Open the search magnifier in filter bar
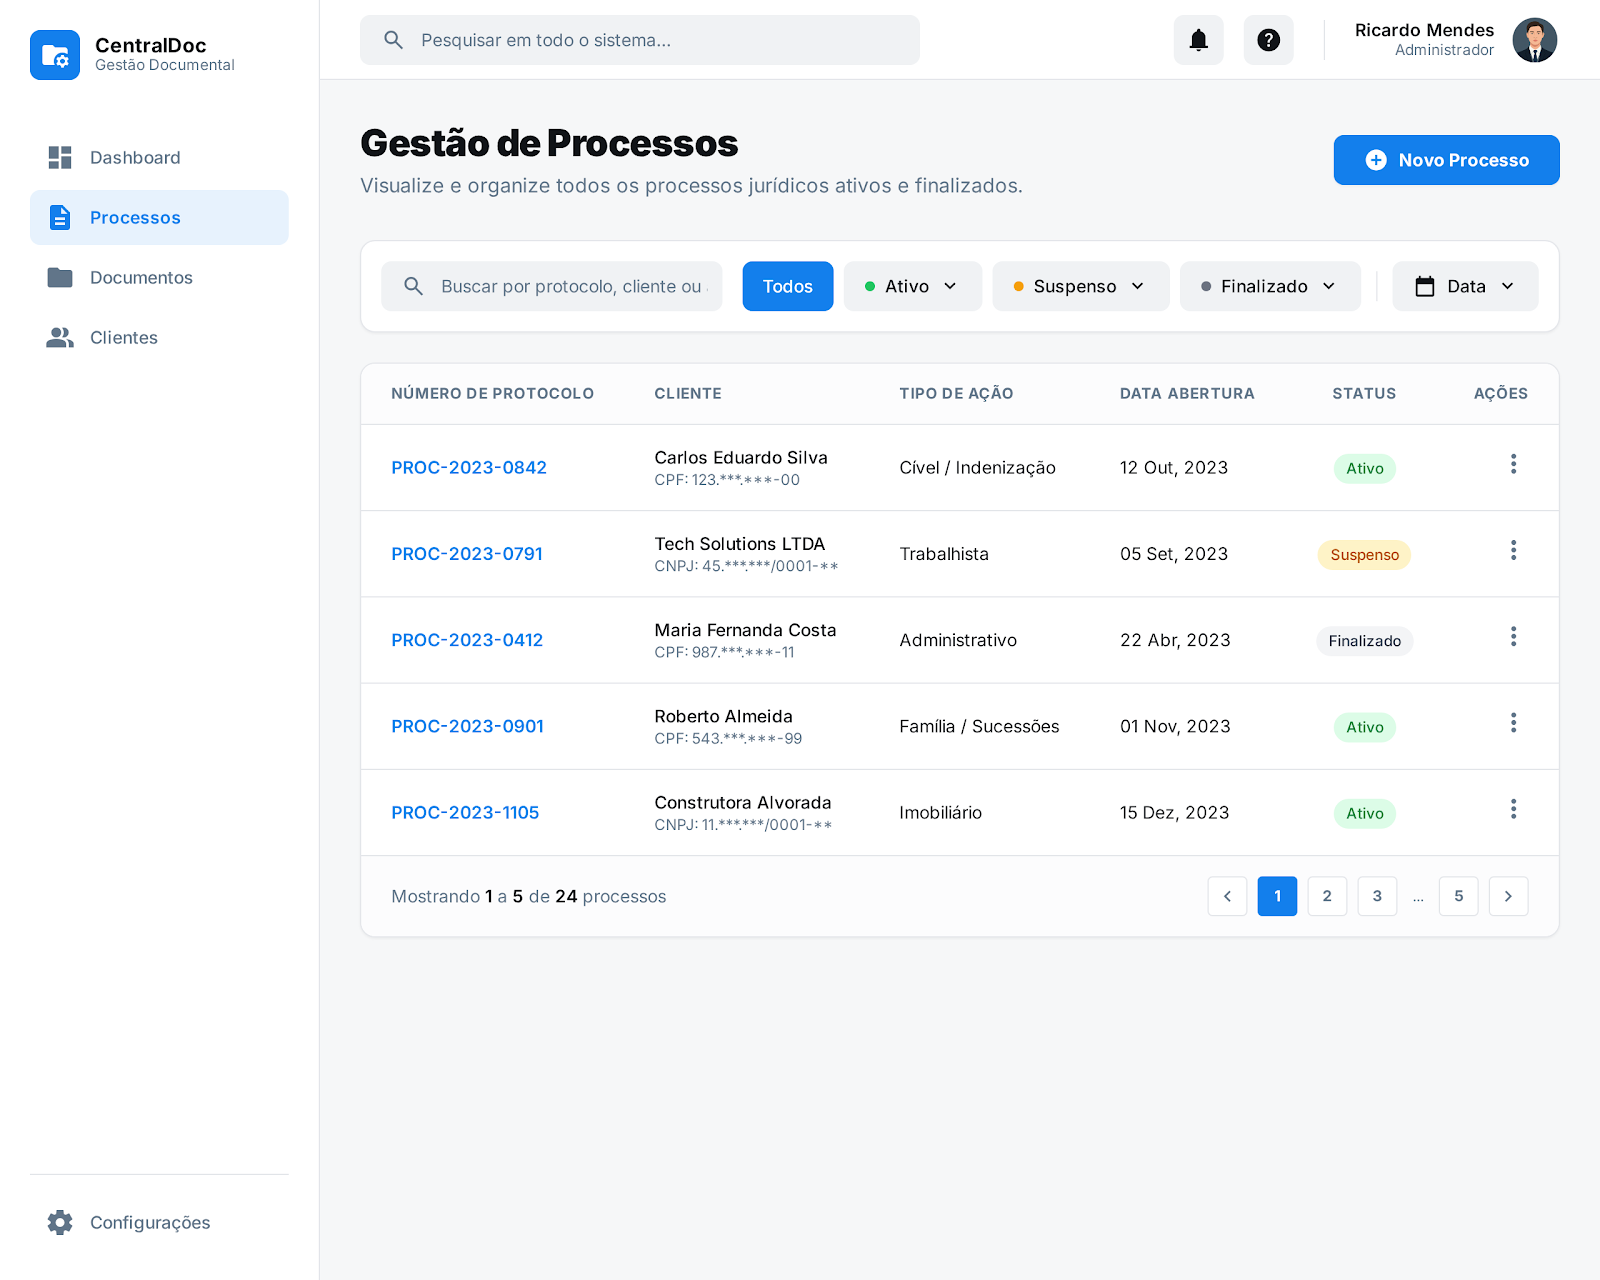The width and height of the screenshot is (1600, 1280). pyautogui.click(x=413, y=286)
